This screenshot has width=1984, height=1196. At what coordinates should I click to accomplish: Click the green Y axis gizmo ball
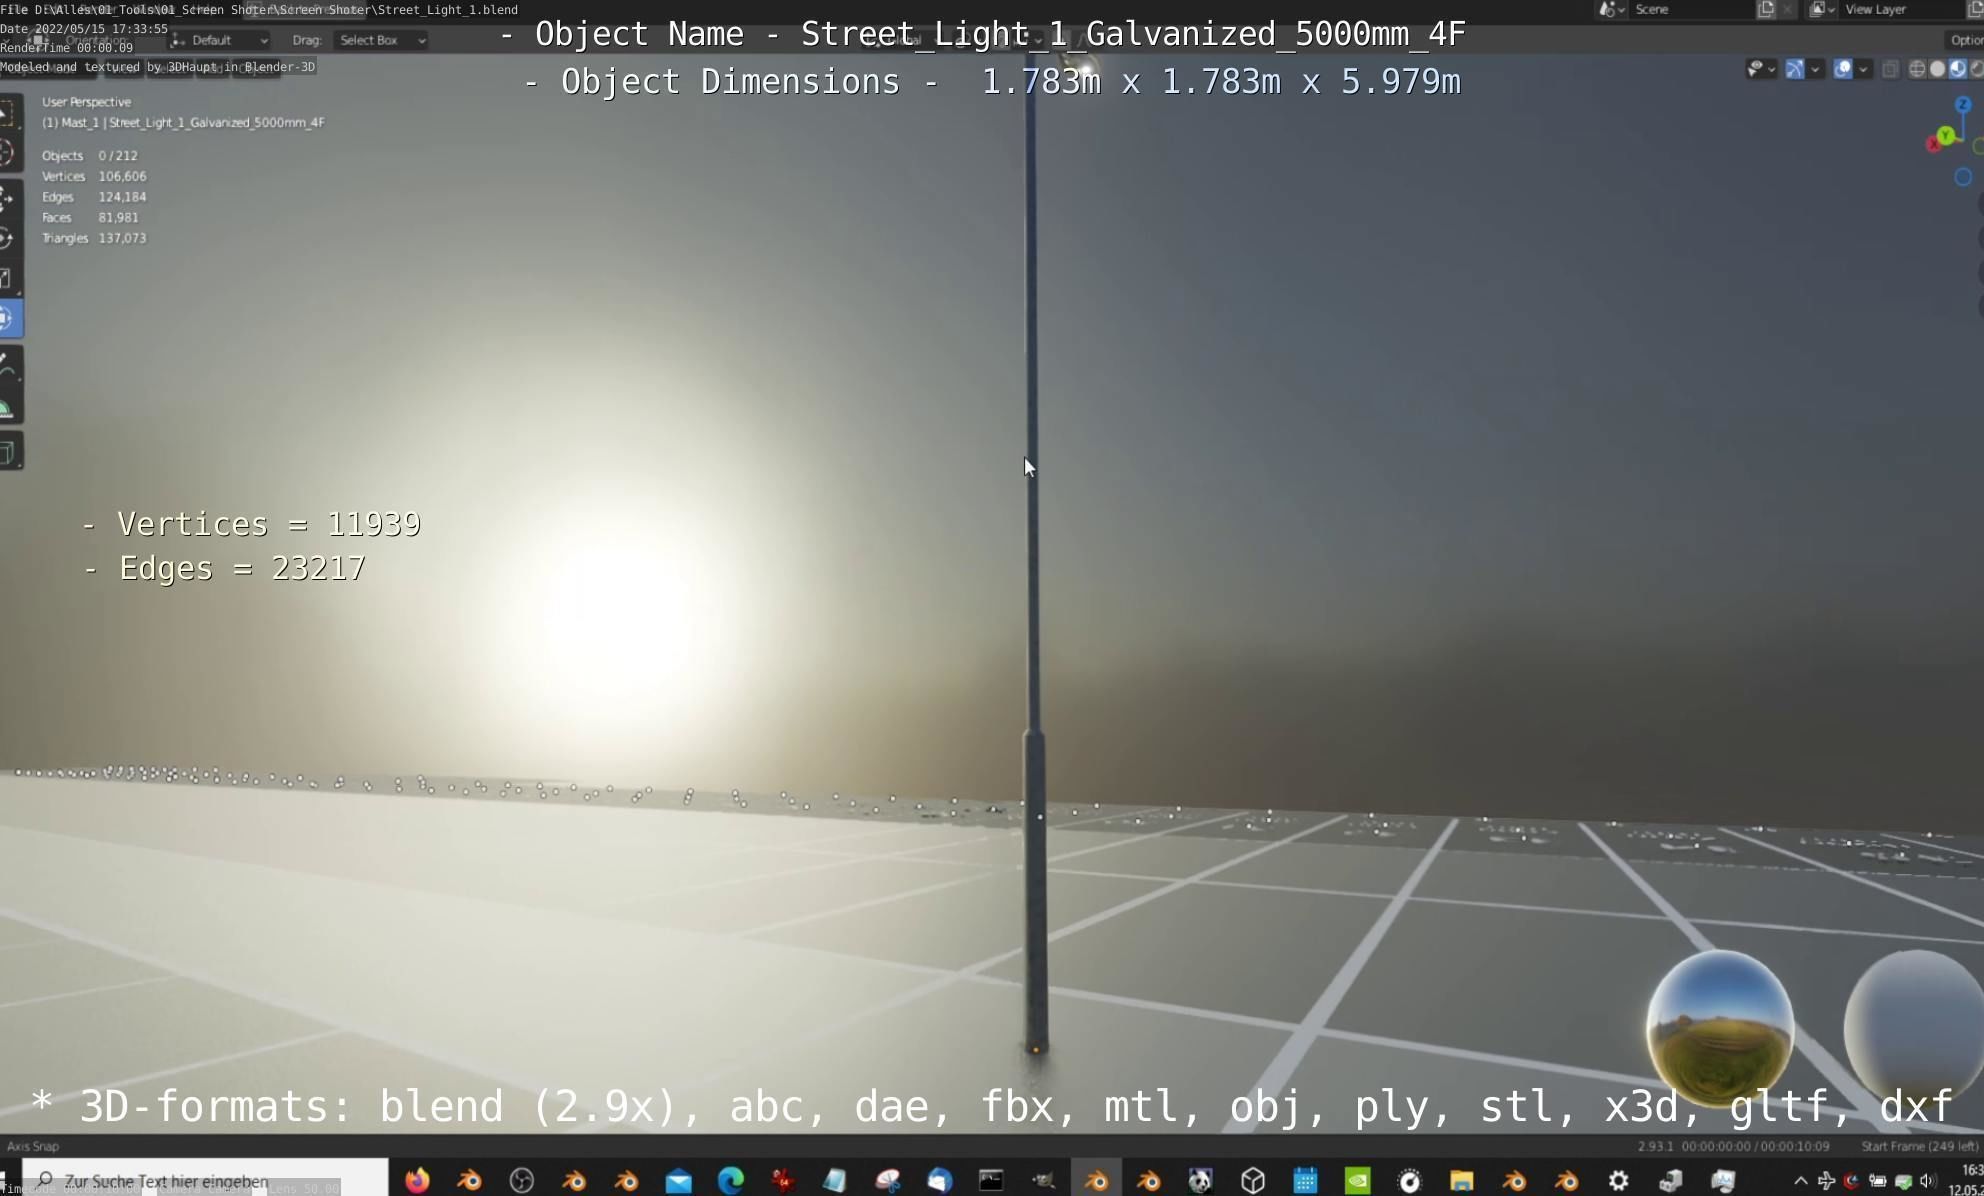pos(1945,134)
